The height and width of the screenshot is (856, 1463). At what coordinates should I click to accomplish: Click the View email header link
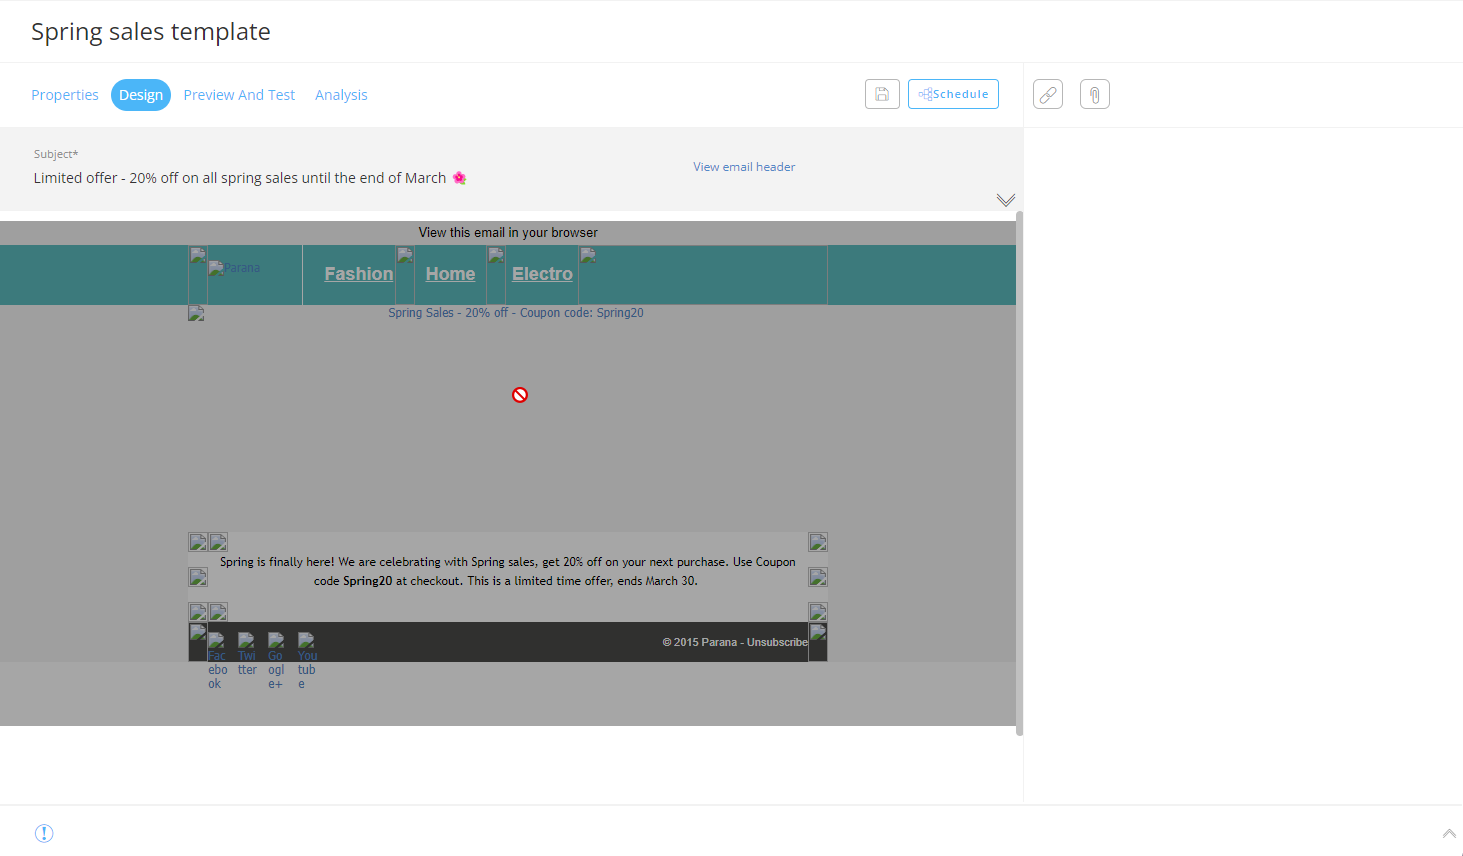[x=744, y=167]
